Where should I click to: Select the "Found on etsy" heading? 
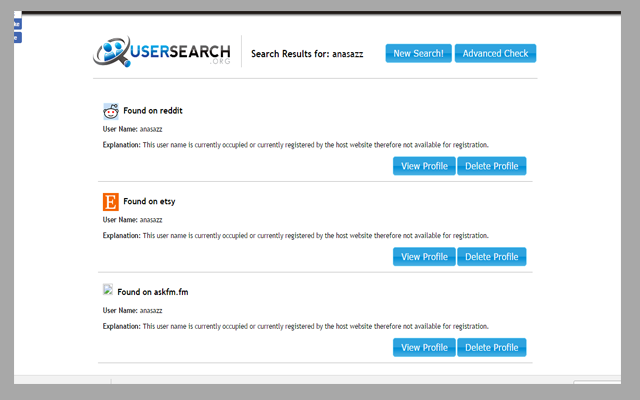coord(149,201)
